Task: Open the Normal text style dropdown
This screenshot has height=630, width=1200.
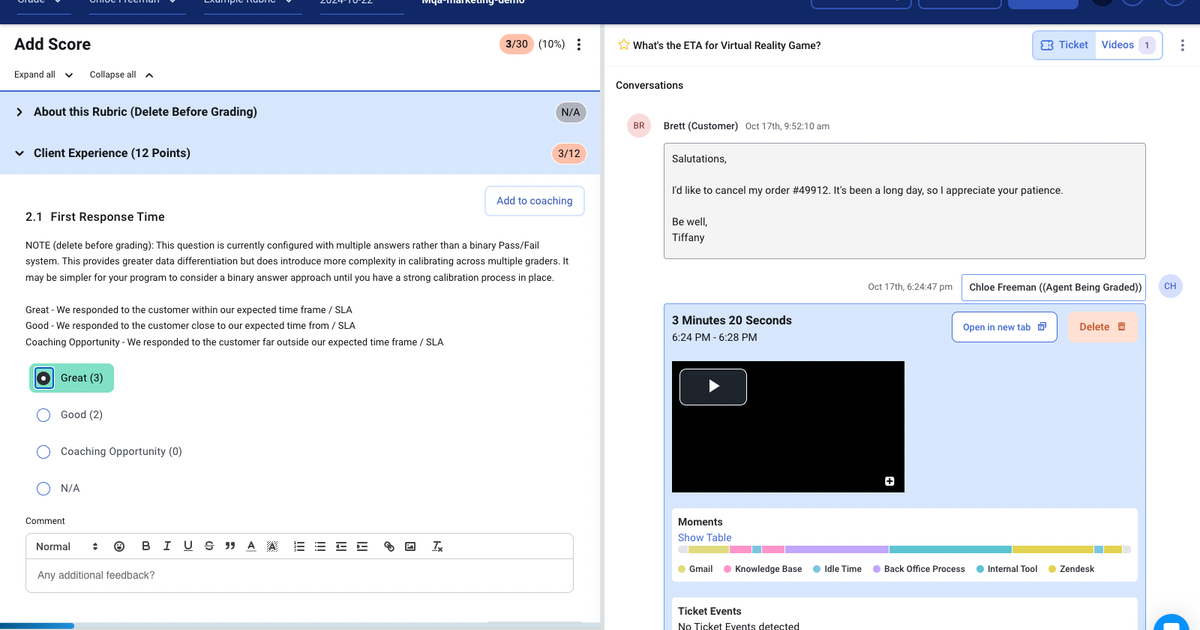Action: click(66, 546)
